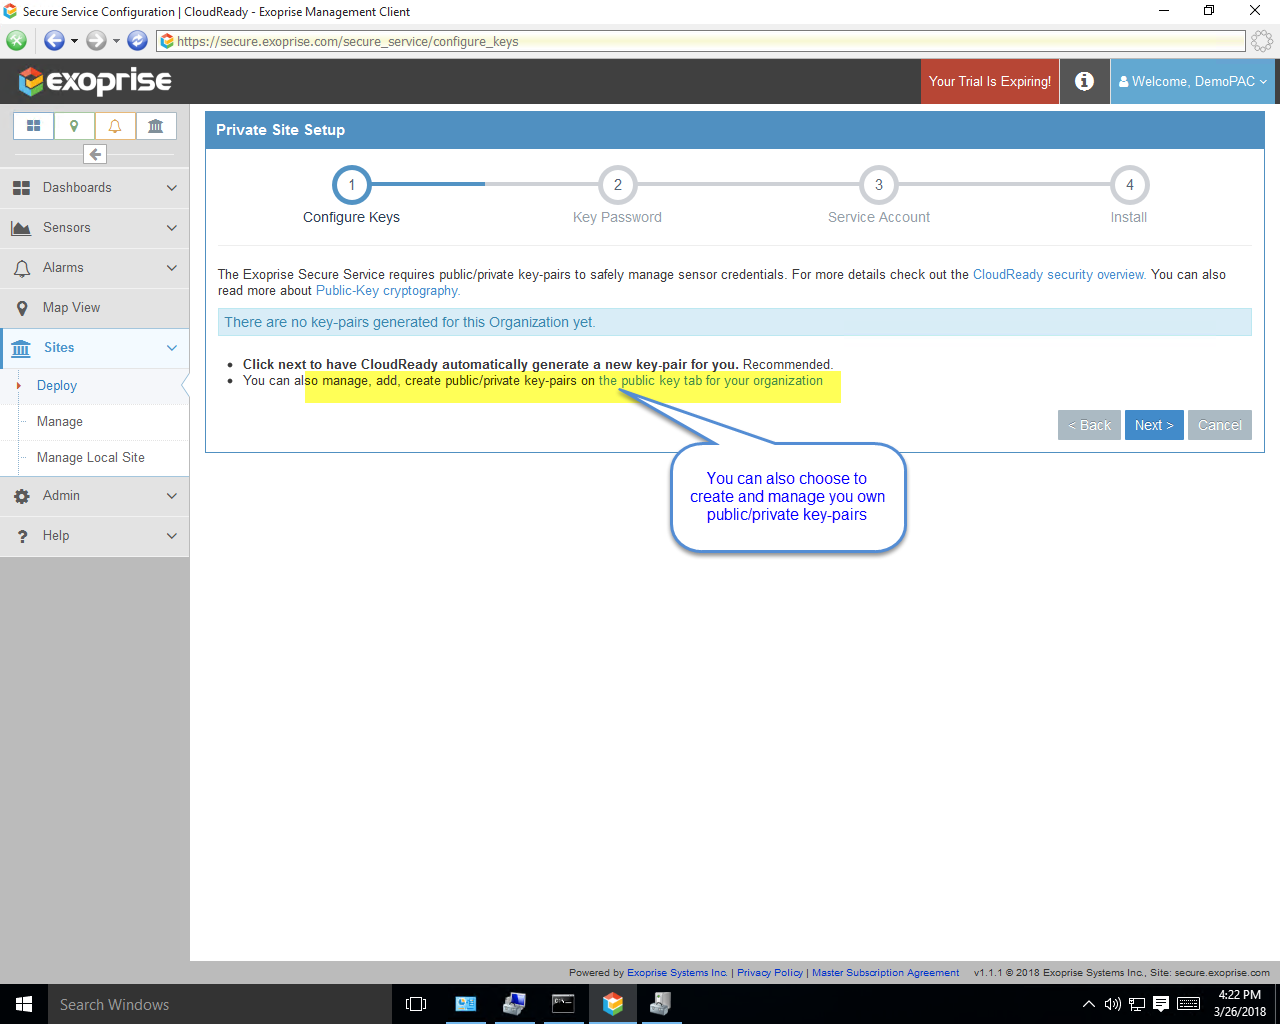Expand the Dashboards chevron

click(172, 188)
